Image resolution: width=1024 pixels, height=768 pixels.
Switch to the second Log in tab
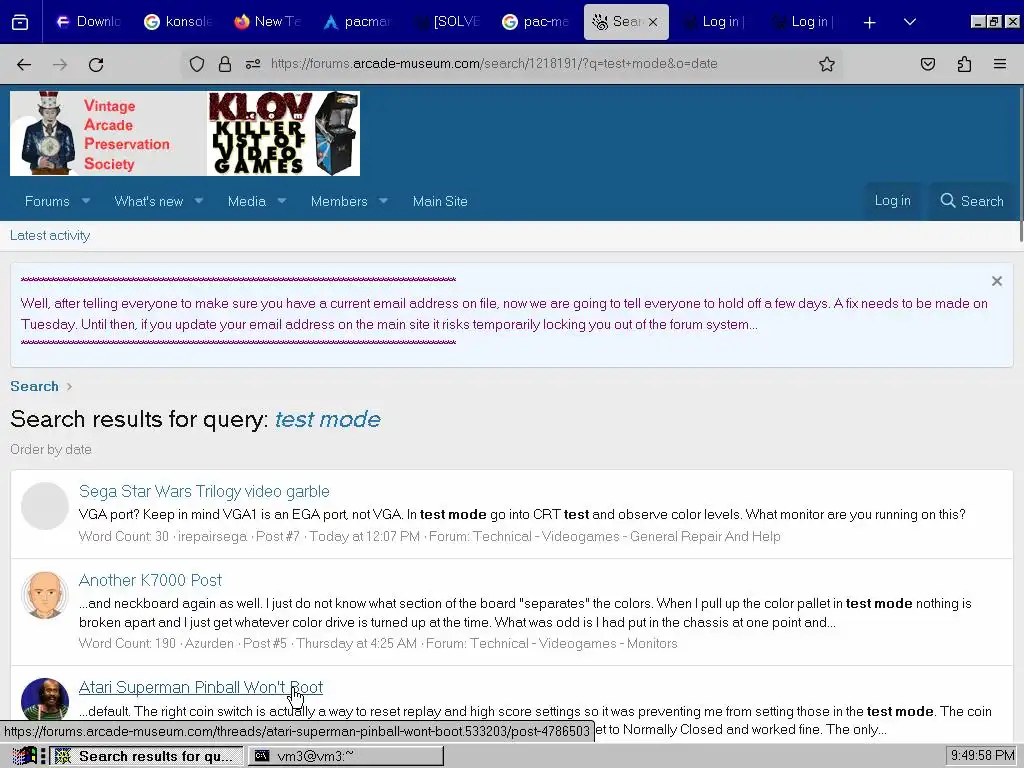coord(803,22)
